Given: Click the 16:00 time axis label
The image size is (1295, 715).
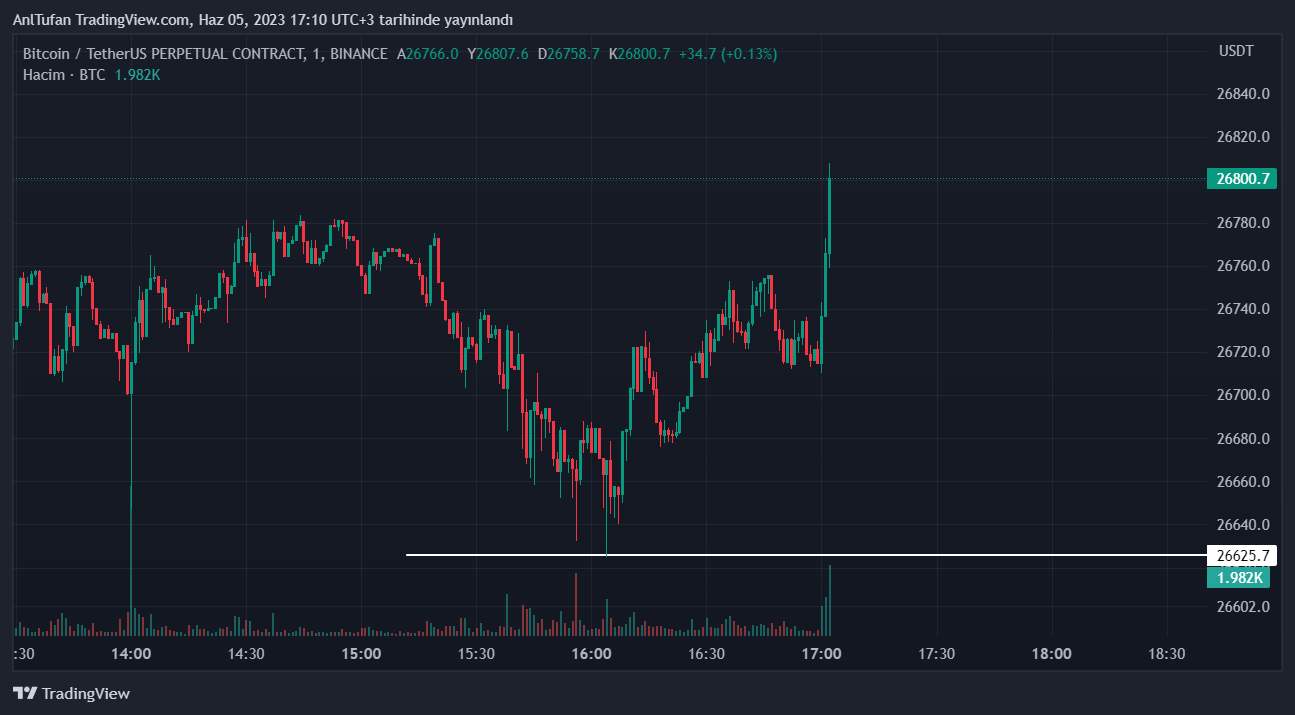Looking at the screenshot, I should pos(591,654).
